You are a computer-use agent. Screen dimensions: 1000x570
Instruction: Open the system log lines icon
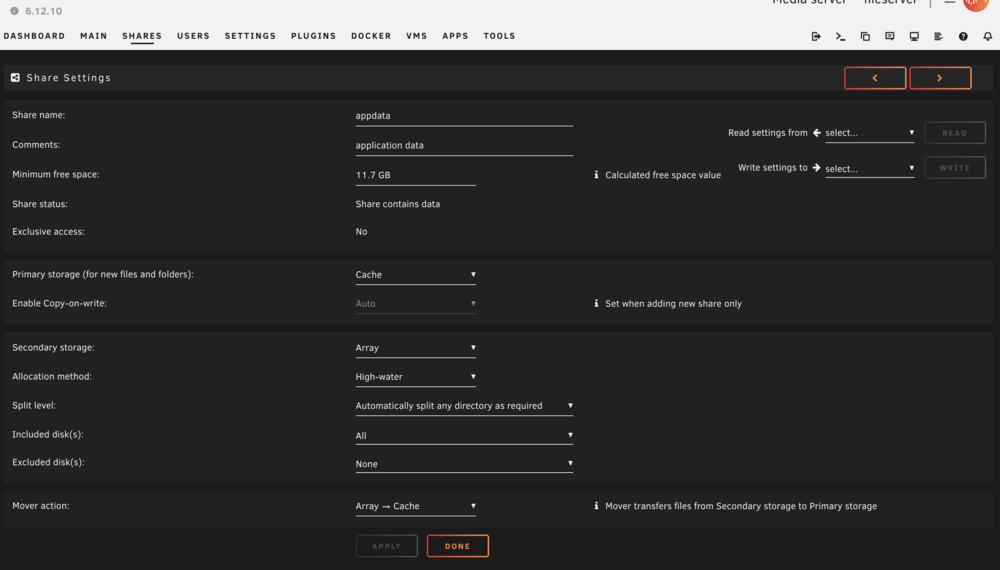[x=938, y=36]
